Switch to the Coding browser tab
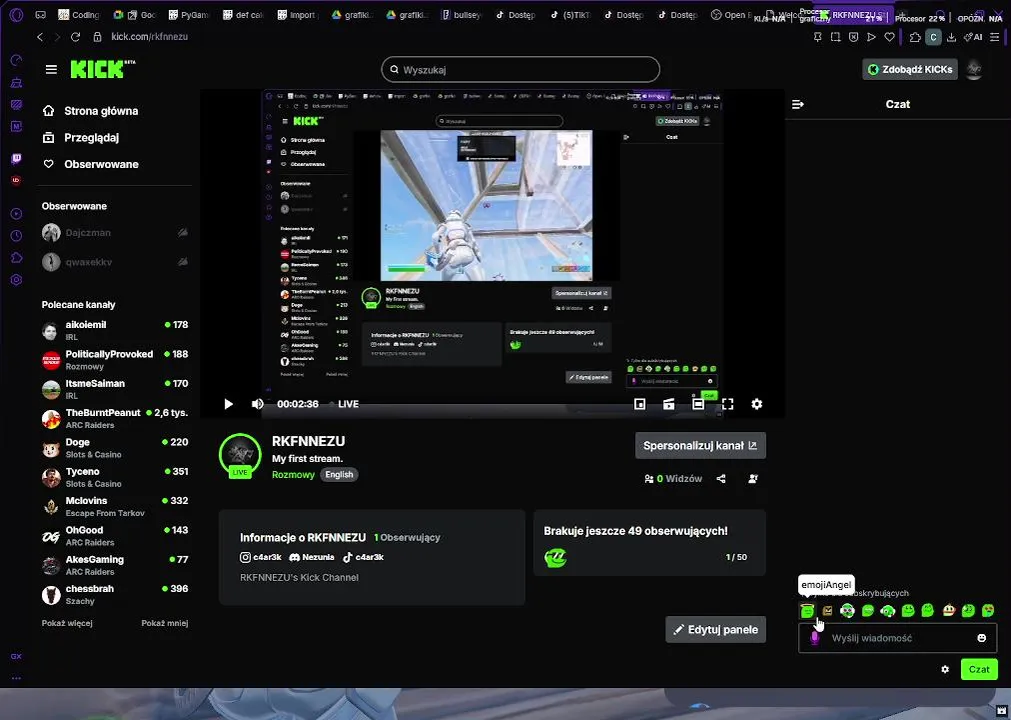1011x720 pixels. pyautogui.click(x=79, y=15)
